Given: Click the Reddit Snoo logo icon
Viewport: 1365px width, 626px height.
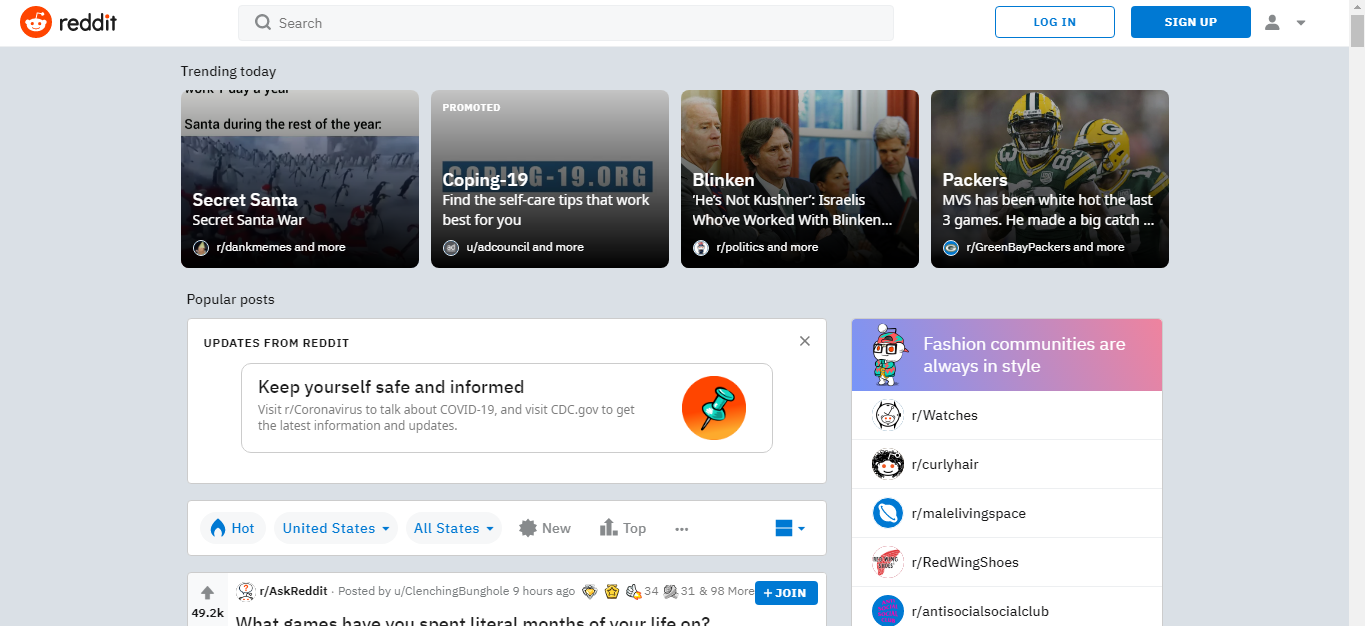Looking at the screenshot, I should (x=36, y=22).
